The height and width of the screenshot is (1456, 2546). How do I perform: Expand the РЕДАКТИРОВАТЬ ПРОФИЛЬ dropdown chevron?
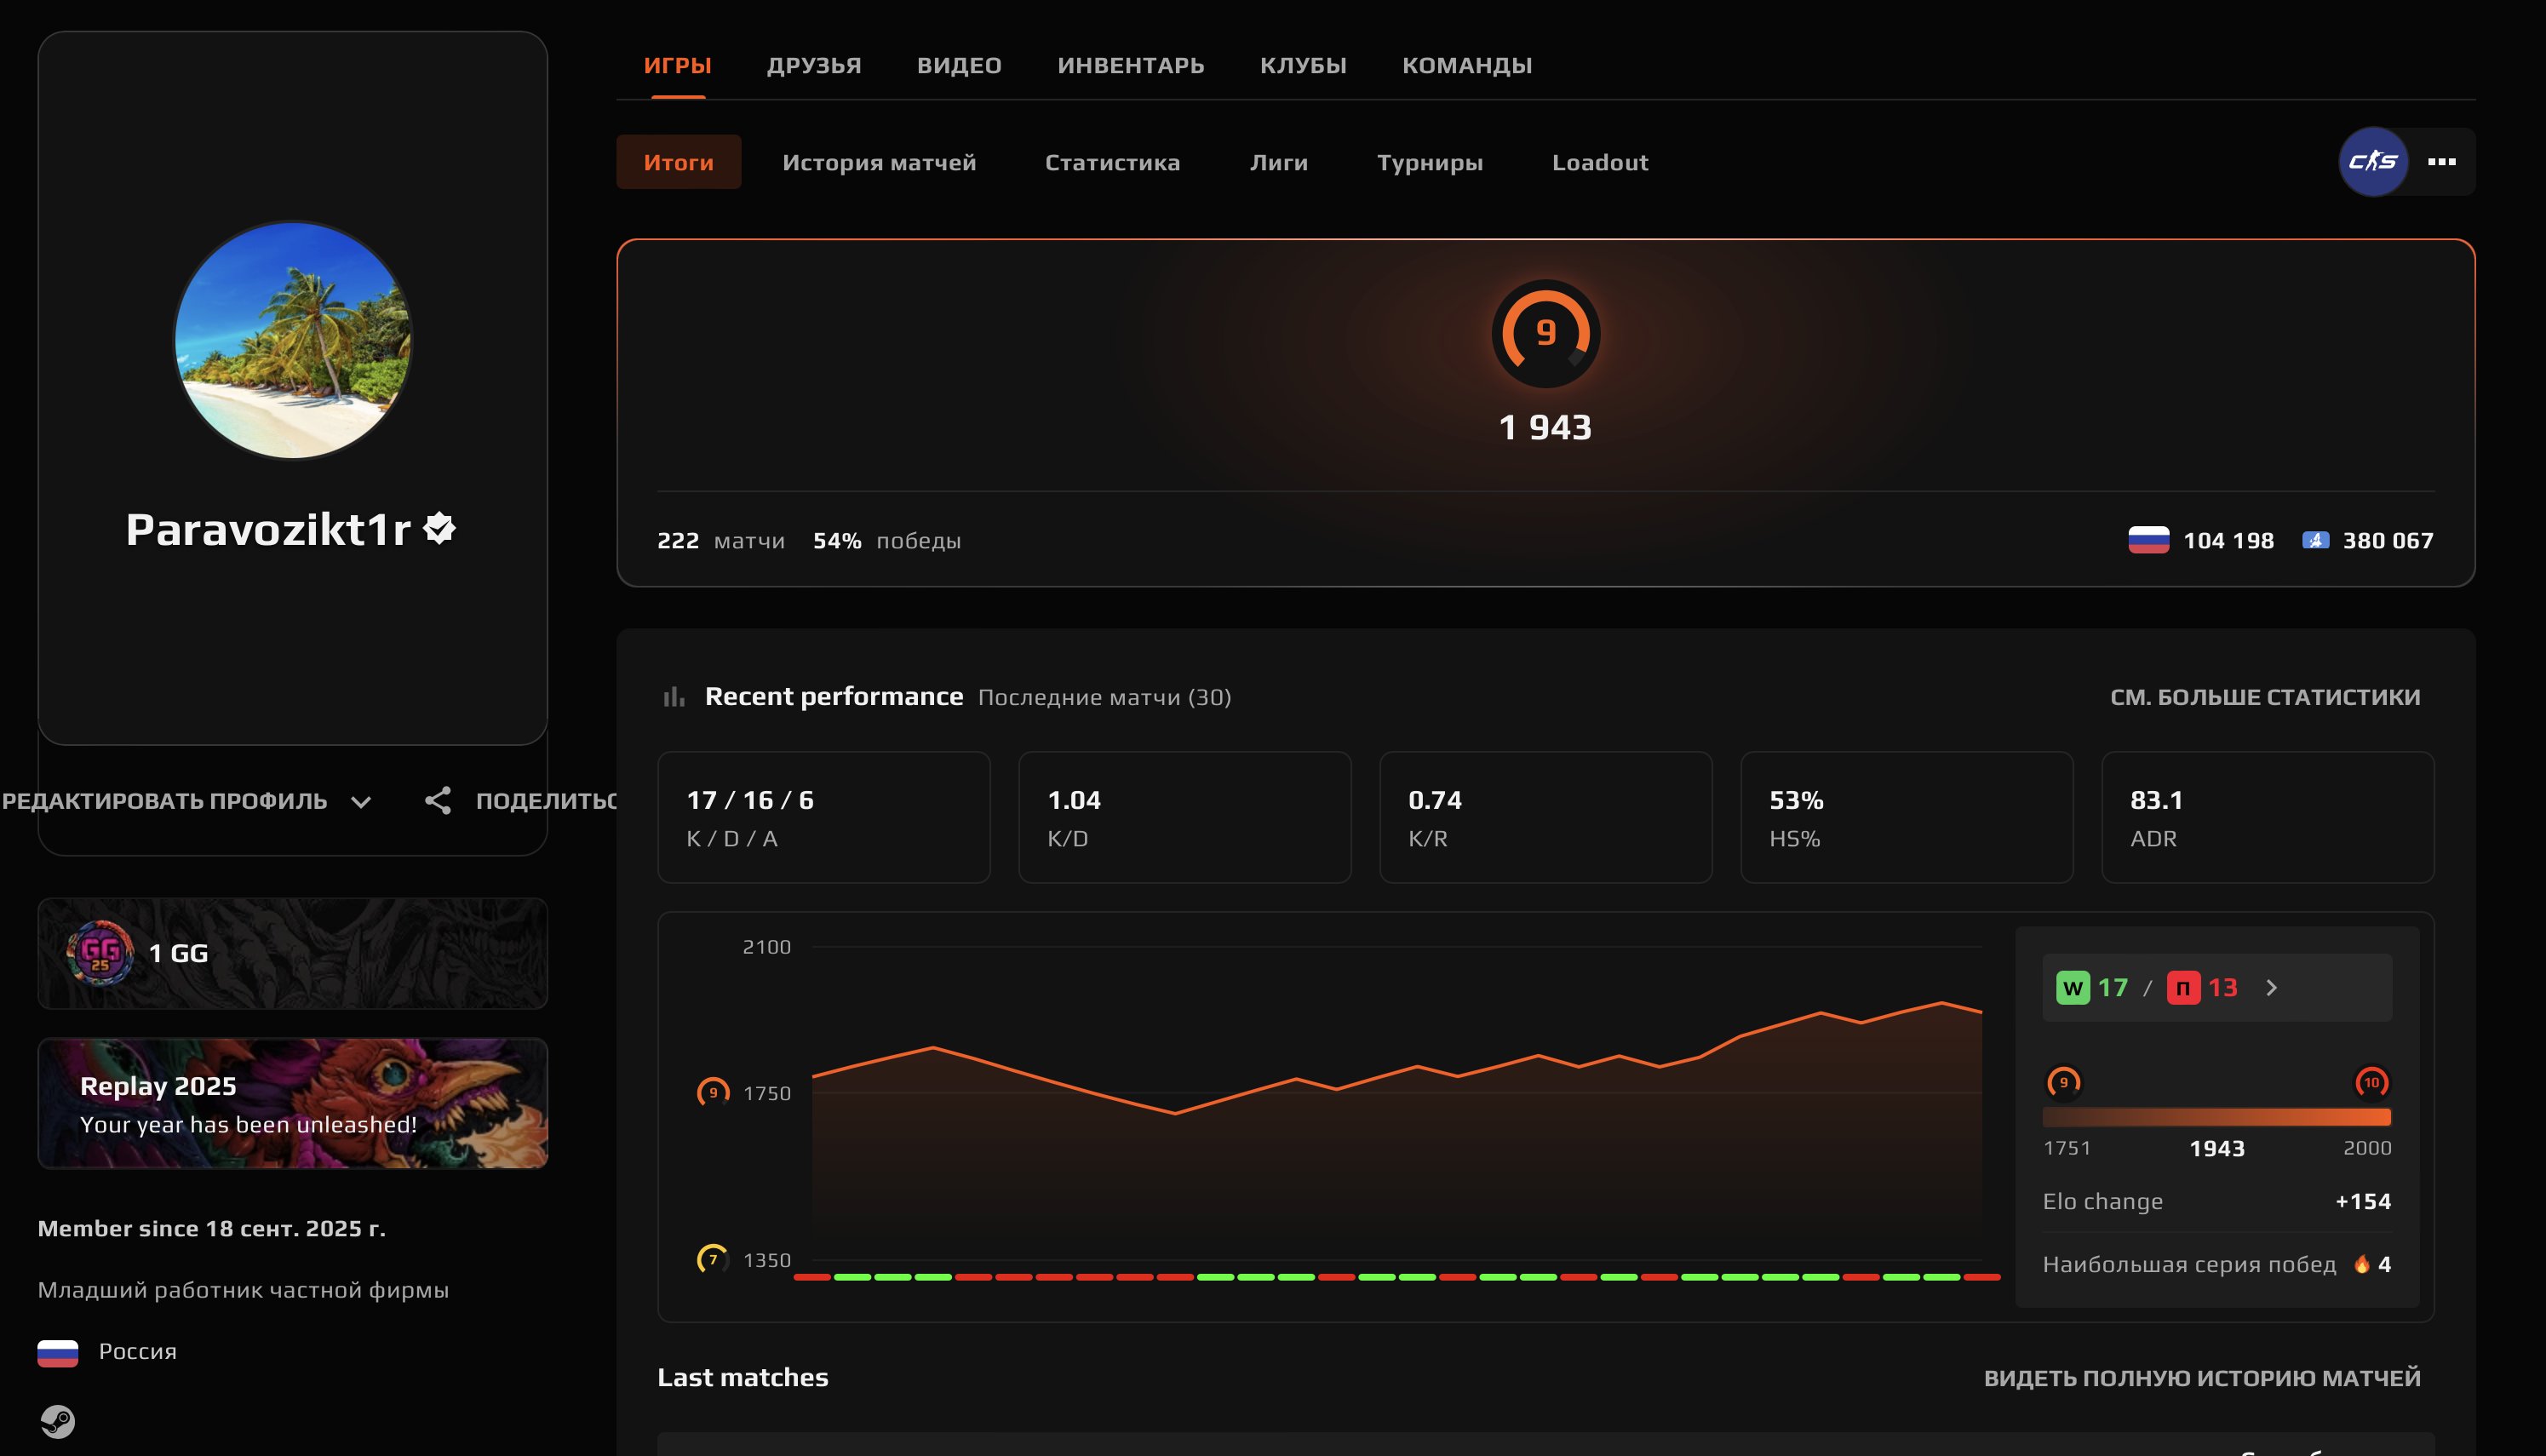tap(362, 801)
